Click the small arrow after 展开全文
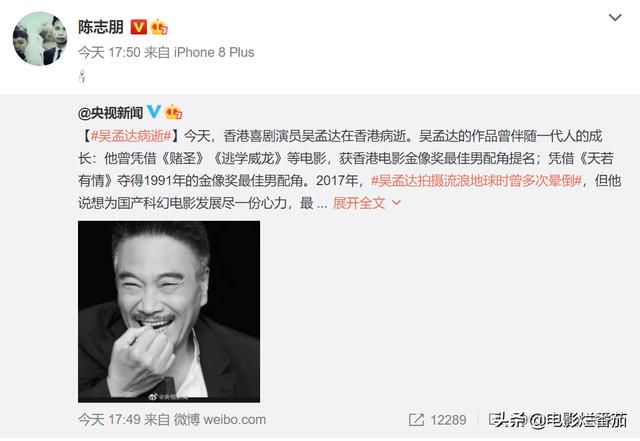Viewport: 640px width, 441px height. point(396,203)
